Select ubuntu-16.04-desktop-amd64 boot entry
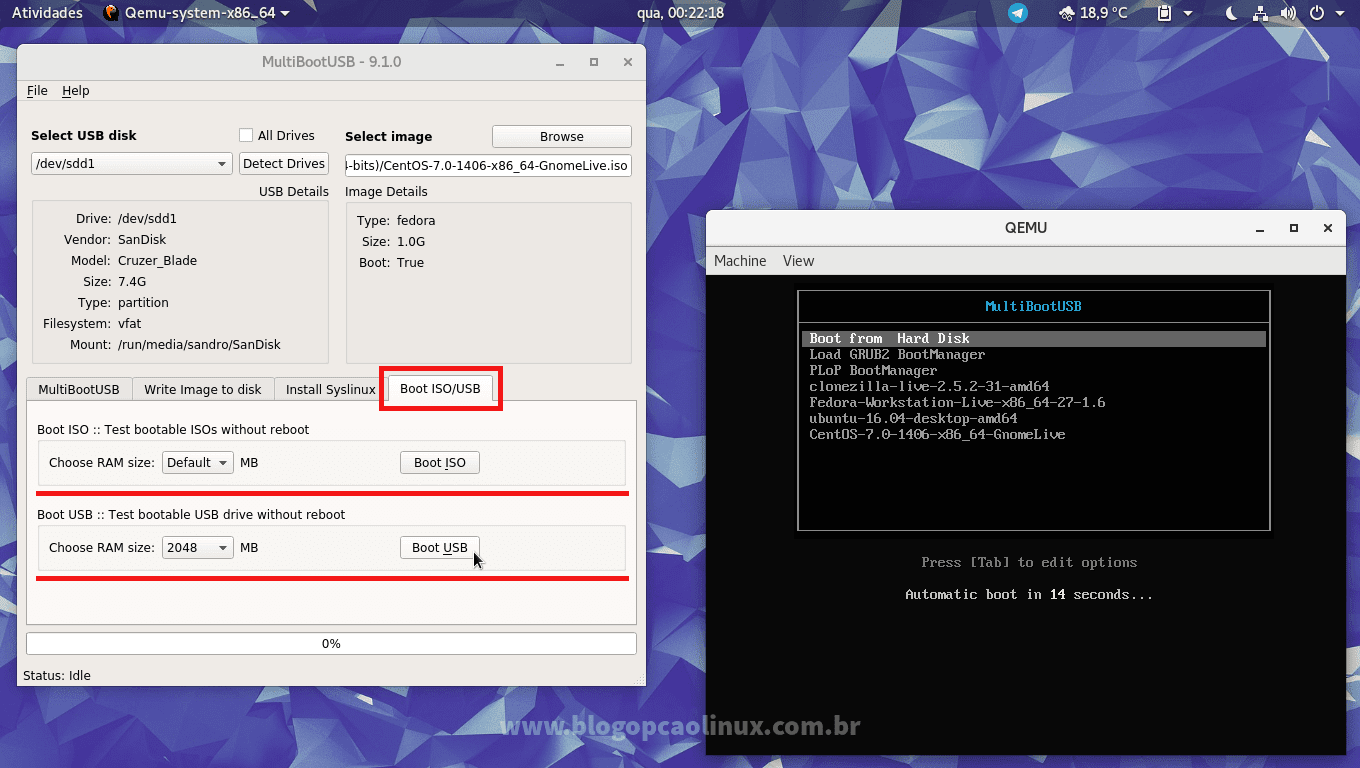Viewport: 1360px width, 768px height. [x=913, y=418]
